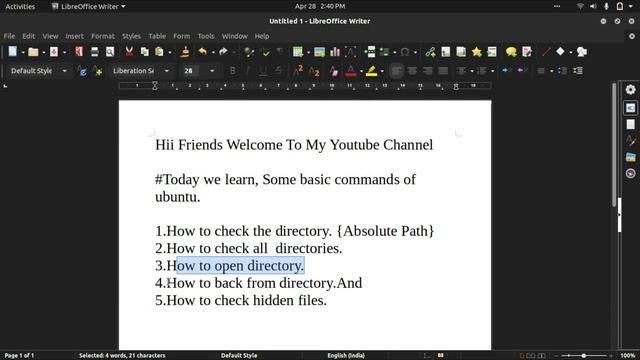Image resolution: width=640 pixels, height=360 pixels.
Task: Open the font color dropdown arrow
Action: click(x=361, y=71)
